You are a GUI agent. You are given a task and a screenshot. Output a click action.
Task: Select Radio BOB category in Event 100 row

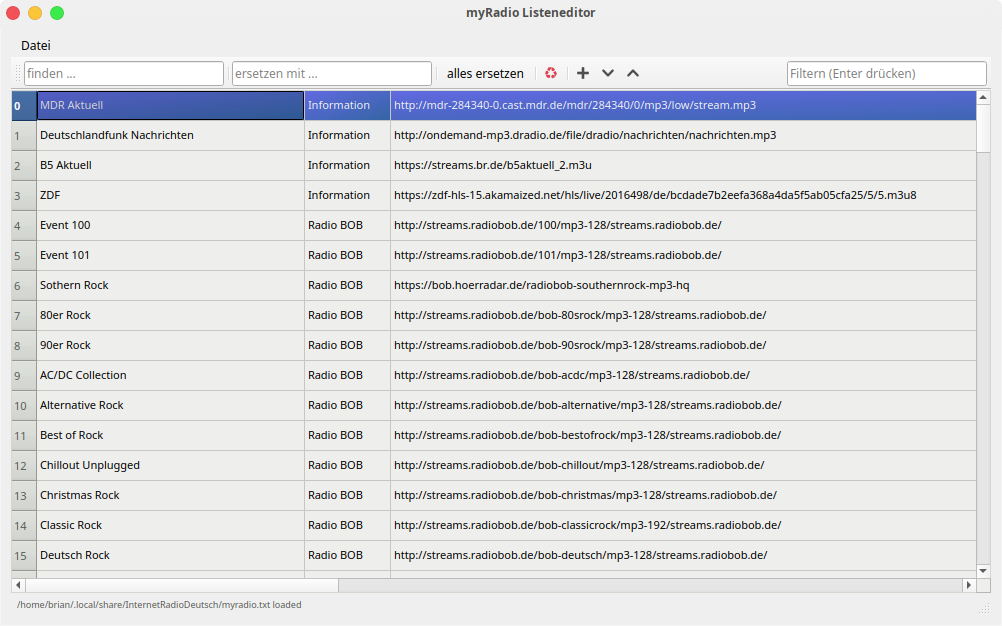[x=348, y=225]
